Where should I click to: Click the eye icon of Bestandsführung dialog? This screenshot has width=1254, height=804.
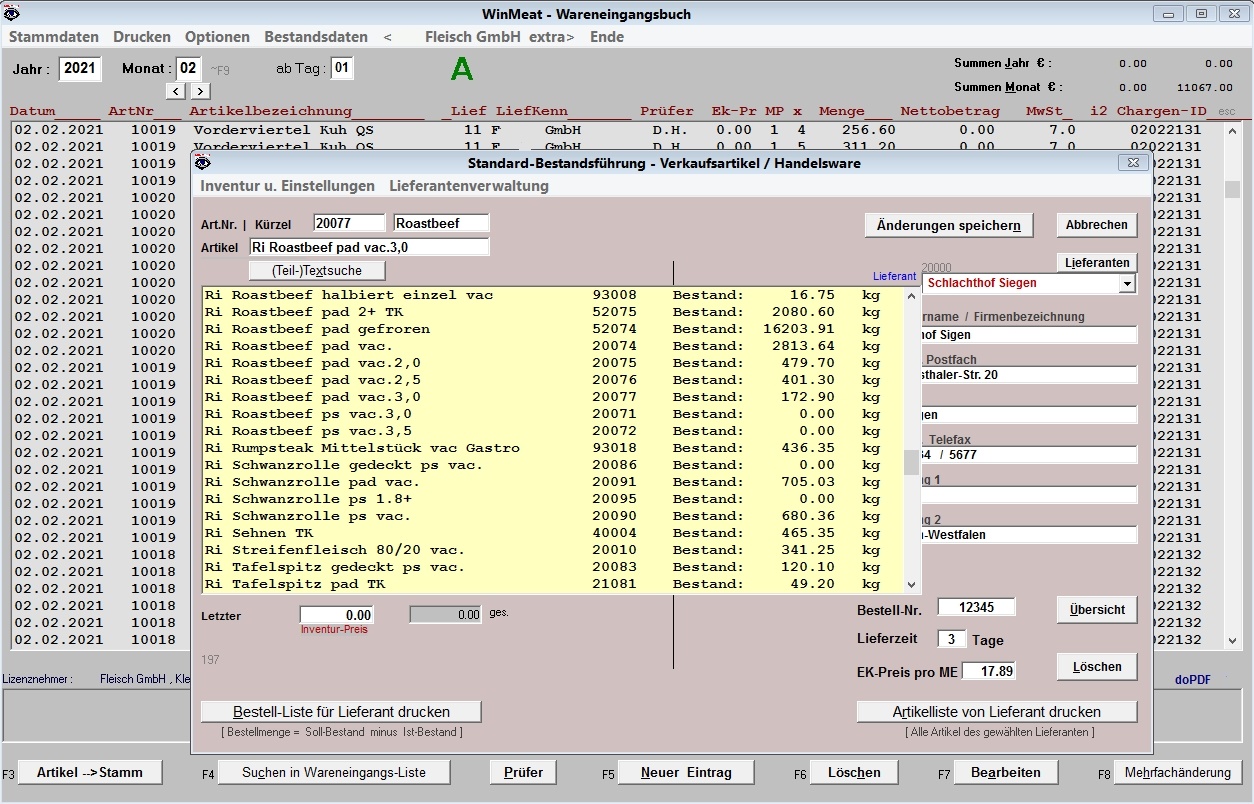[x=203, y=163]
